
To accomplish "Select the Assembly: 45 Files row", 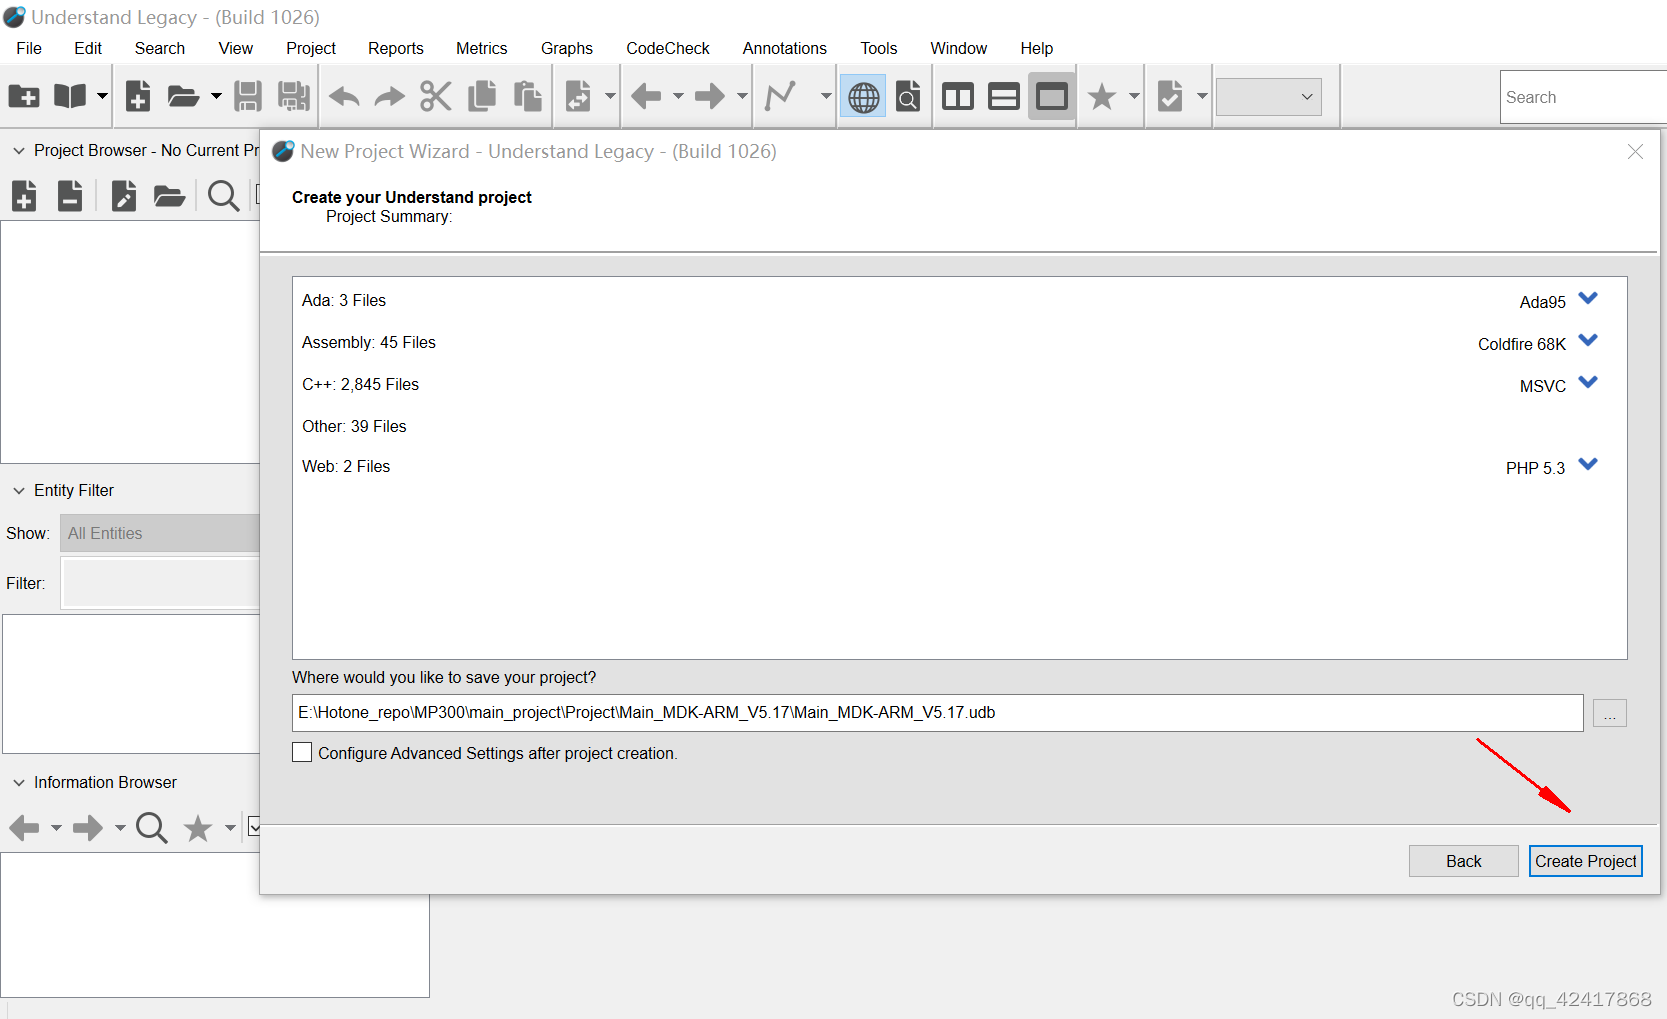I will coord(960,342).
